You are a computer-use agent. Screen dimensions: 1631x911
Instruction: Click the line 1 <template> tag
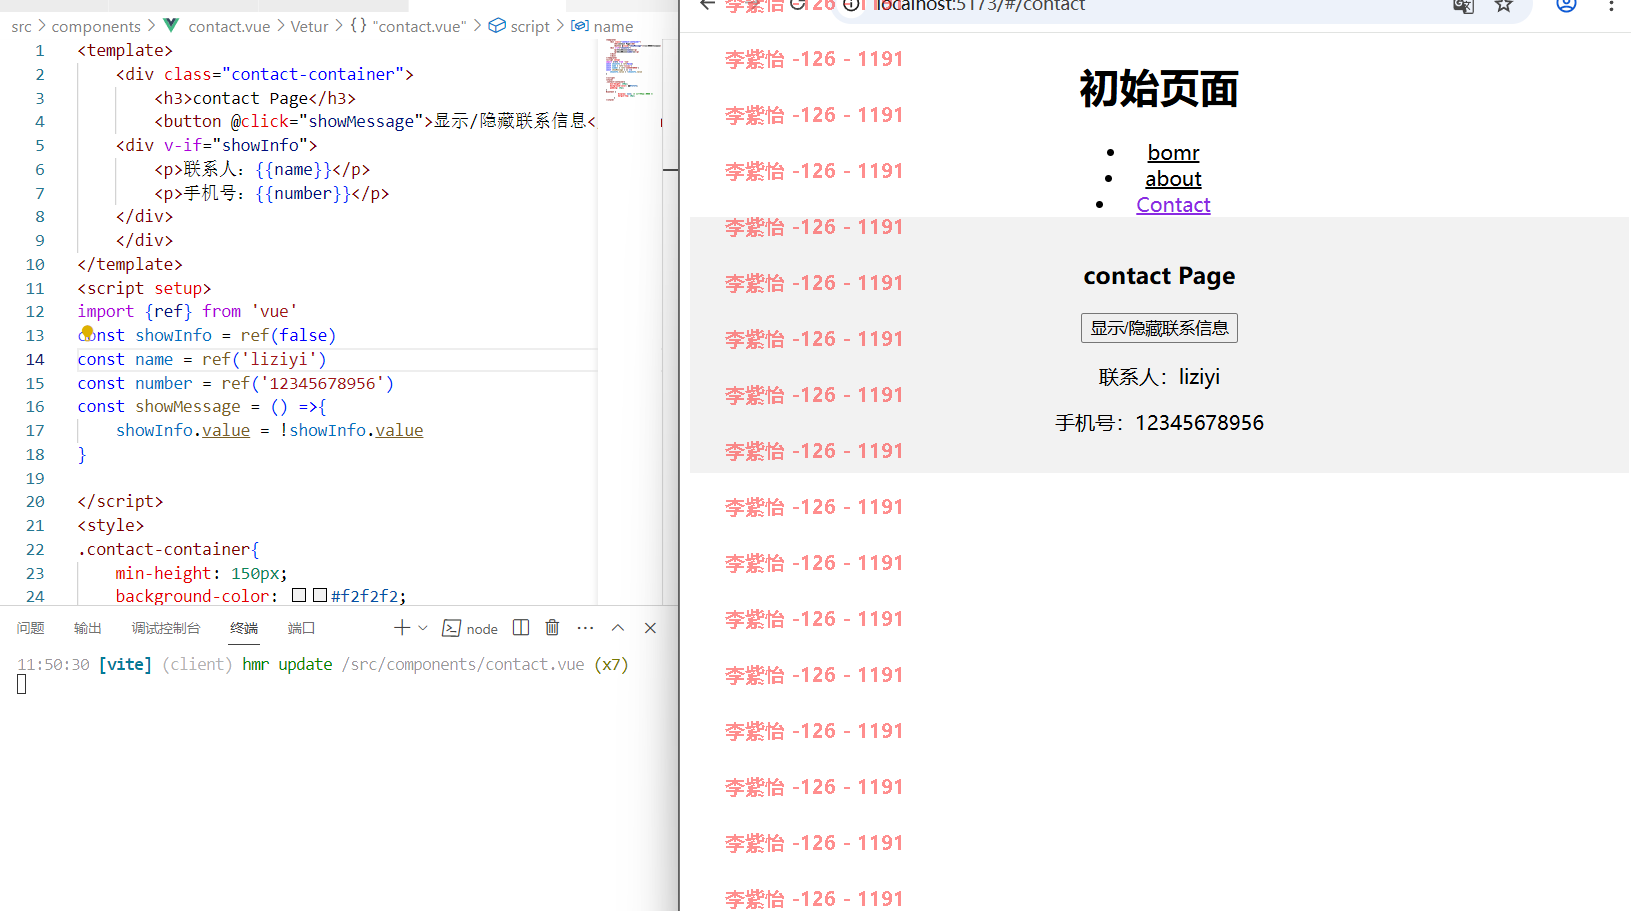pyautogui.click(x=125, y=50)
